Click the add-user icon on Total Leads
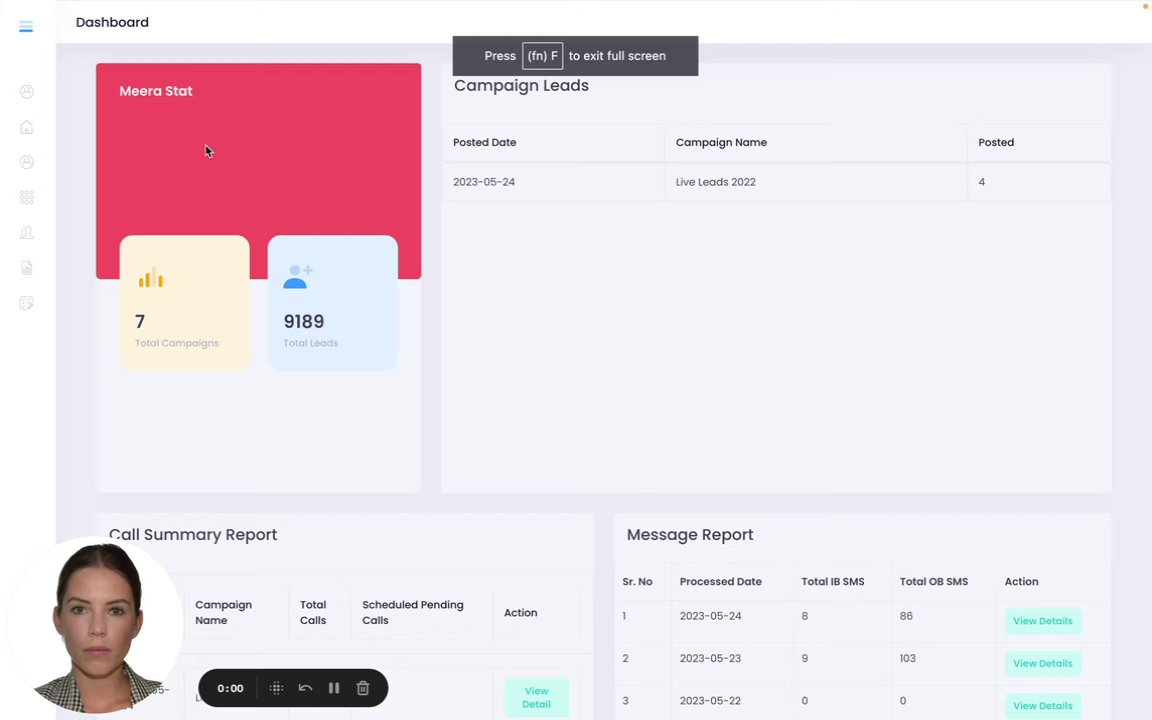 (298, 277)
